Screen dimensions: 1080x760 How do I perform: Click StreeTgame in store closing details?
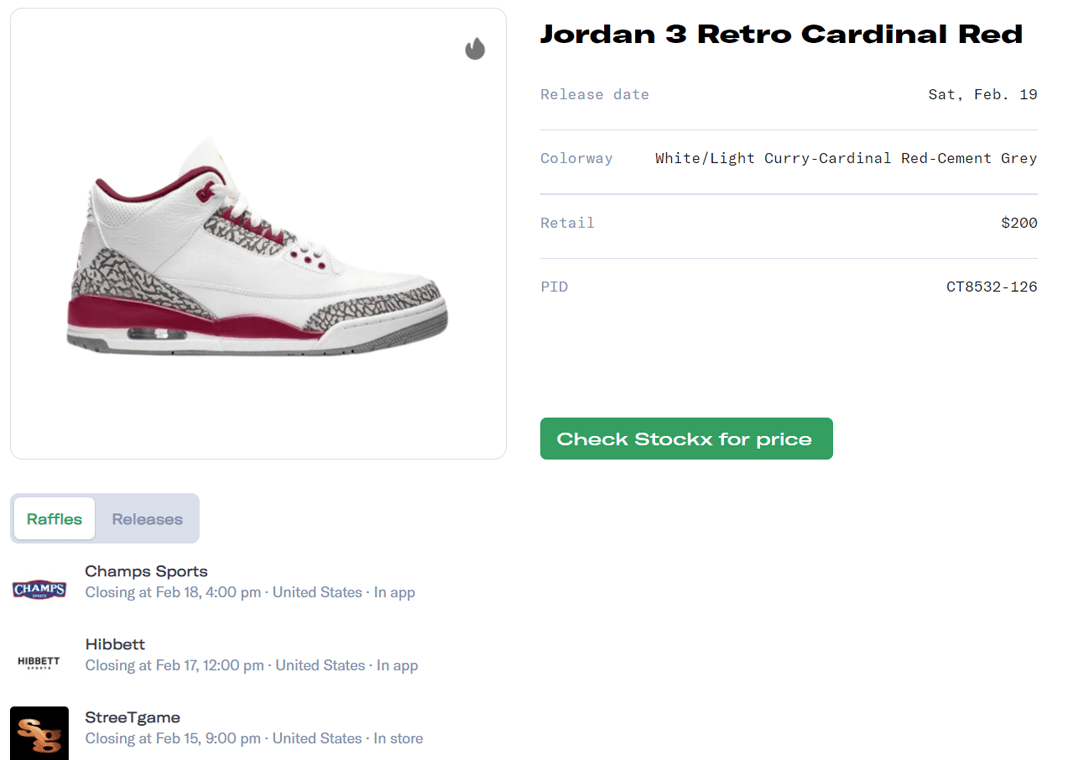[x=254, y=739]
